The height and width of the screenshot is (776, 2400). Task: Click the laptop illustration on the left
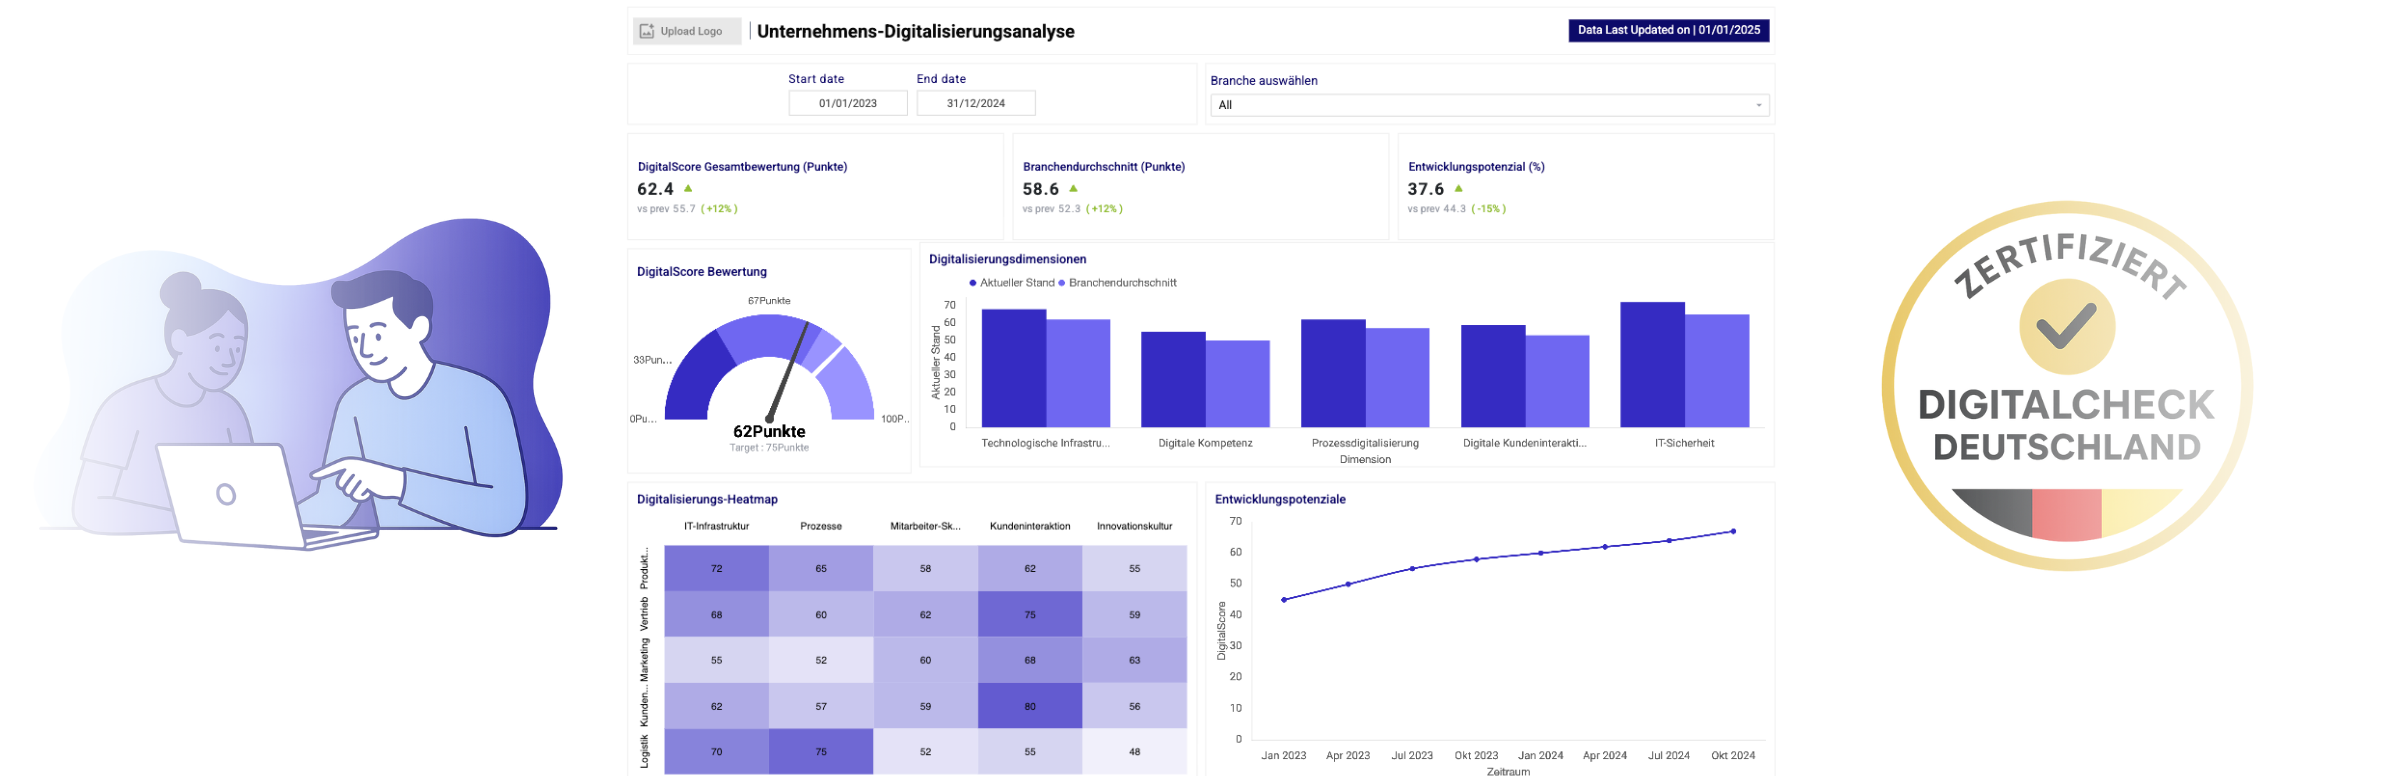(x=229, y=494)
